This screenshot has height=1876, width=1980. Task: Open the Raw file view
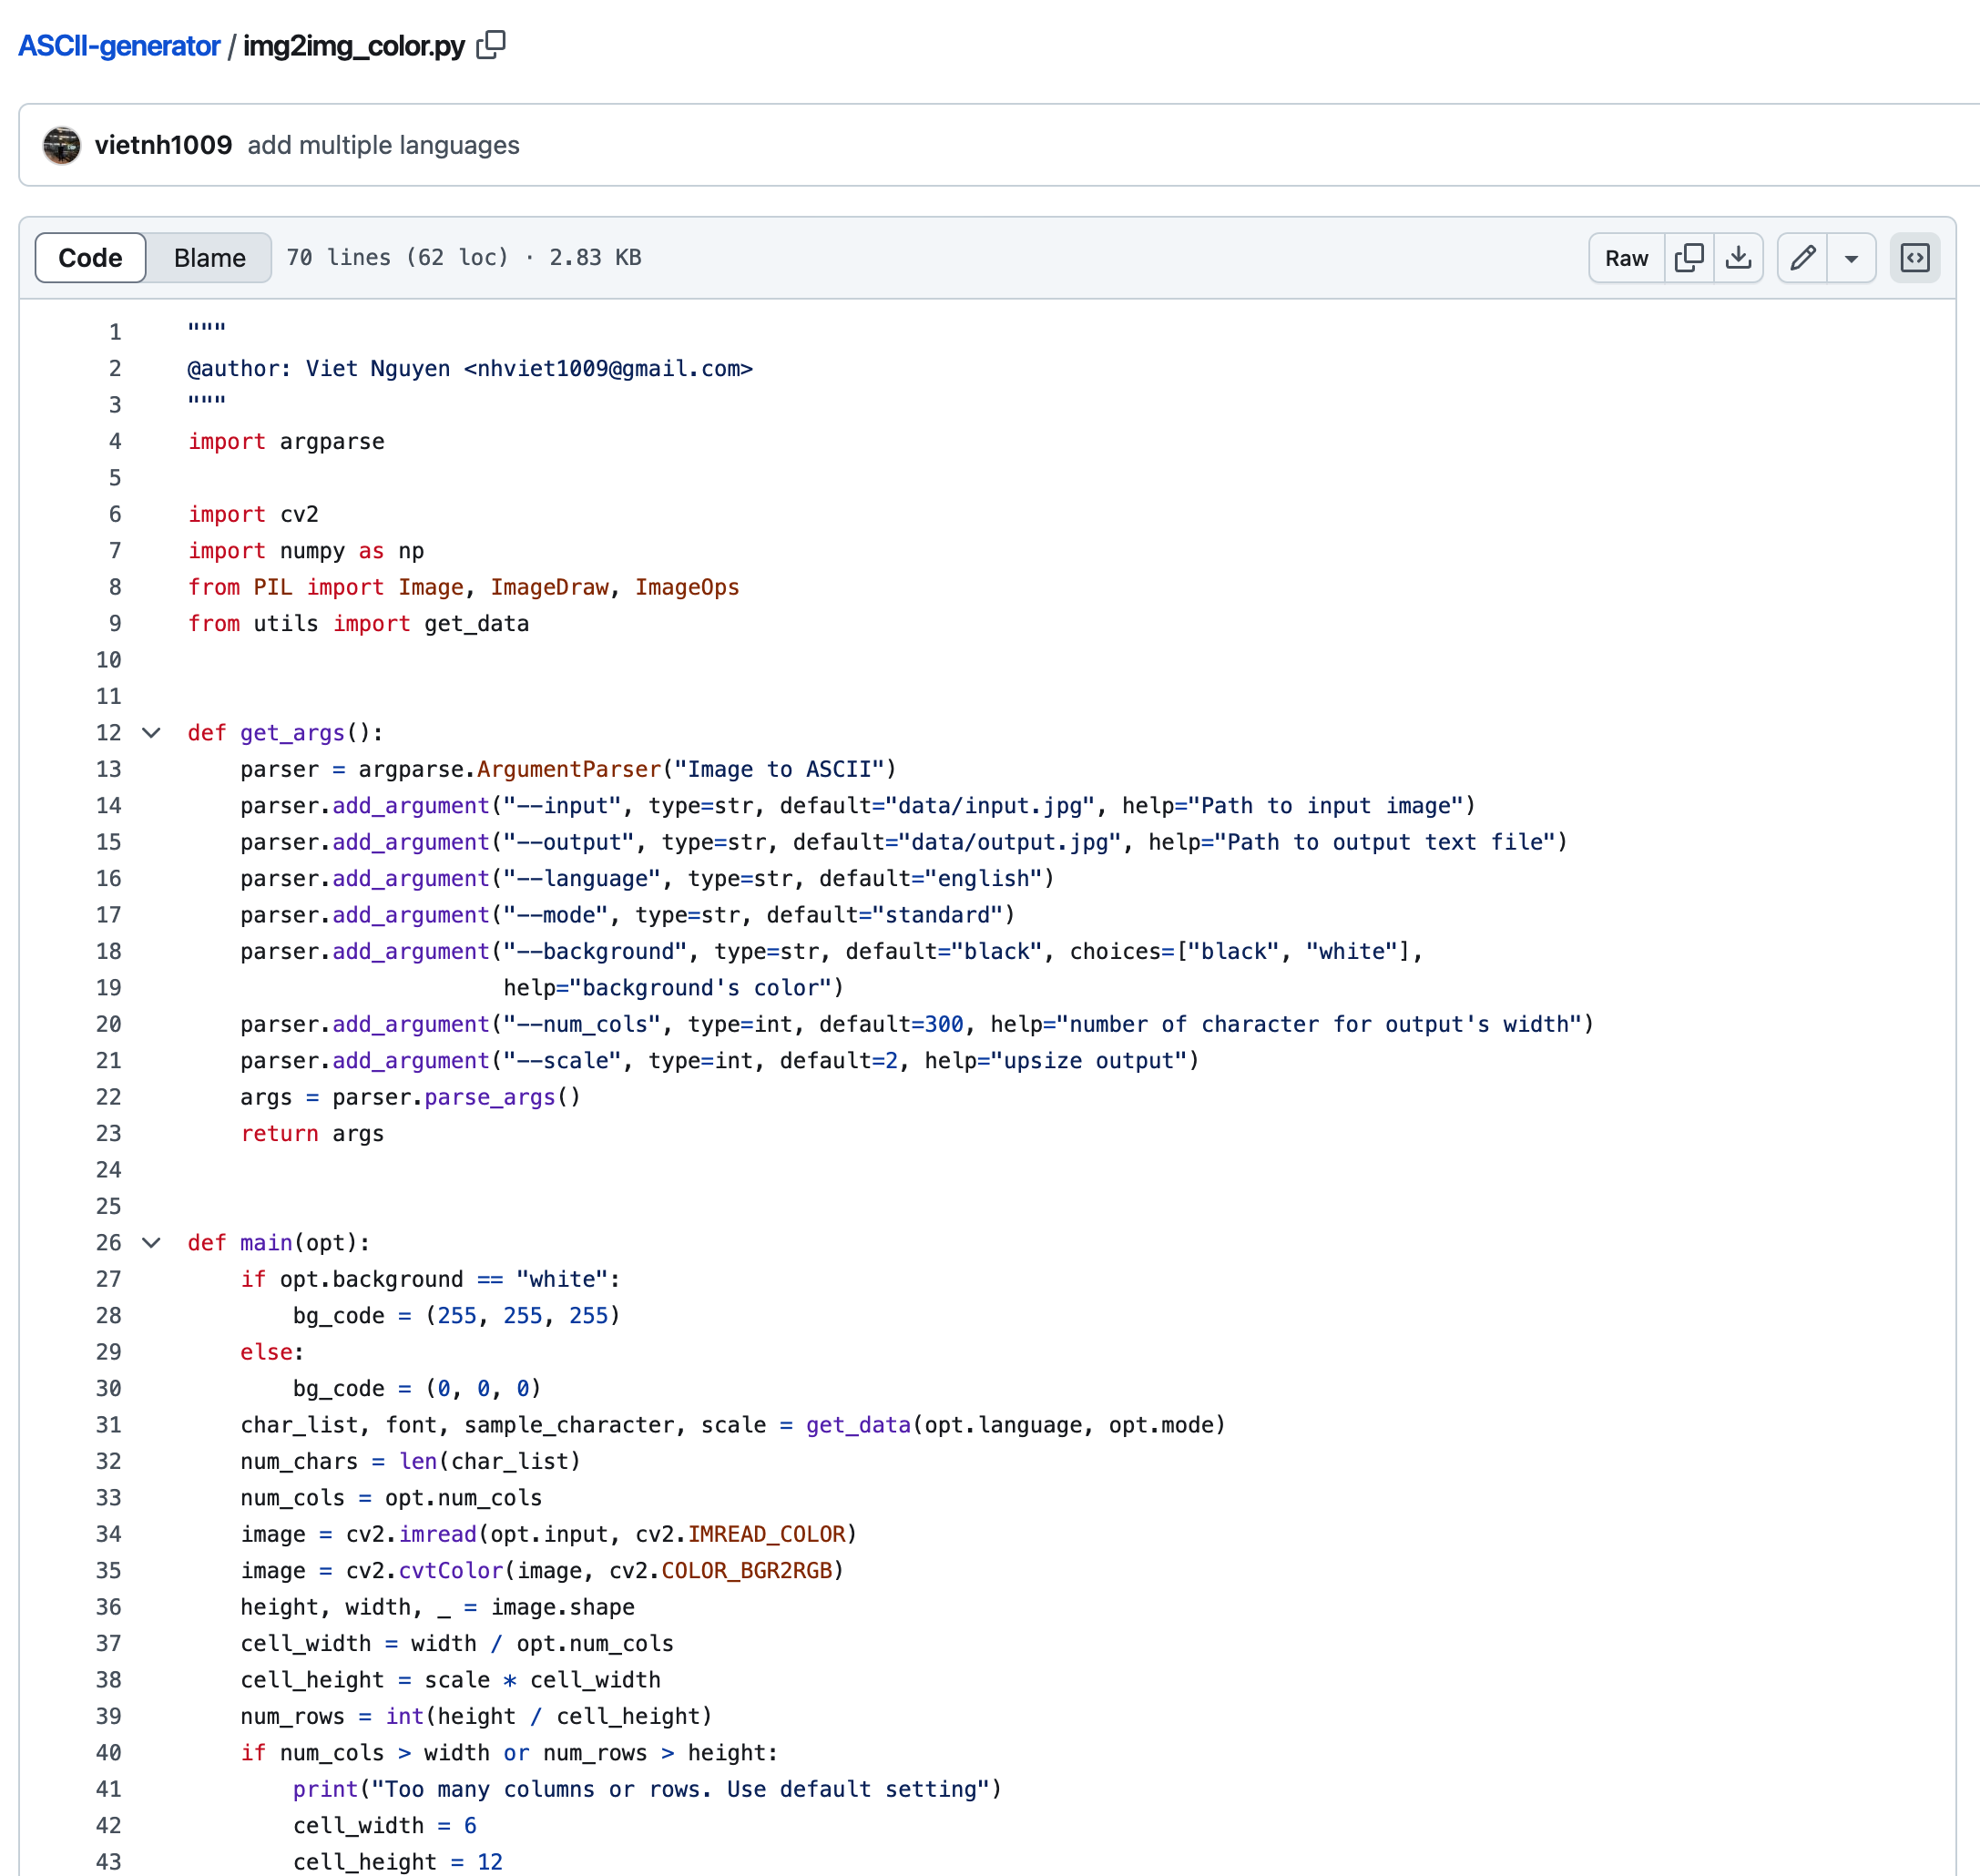pyautogui.click(x=1626, y=258)
